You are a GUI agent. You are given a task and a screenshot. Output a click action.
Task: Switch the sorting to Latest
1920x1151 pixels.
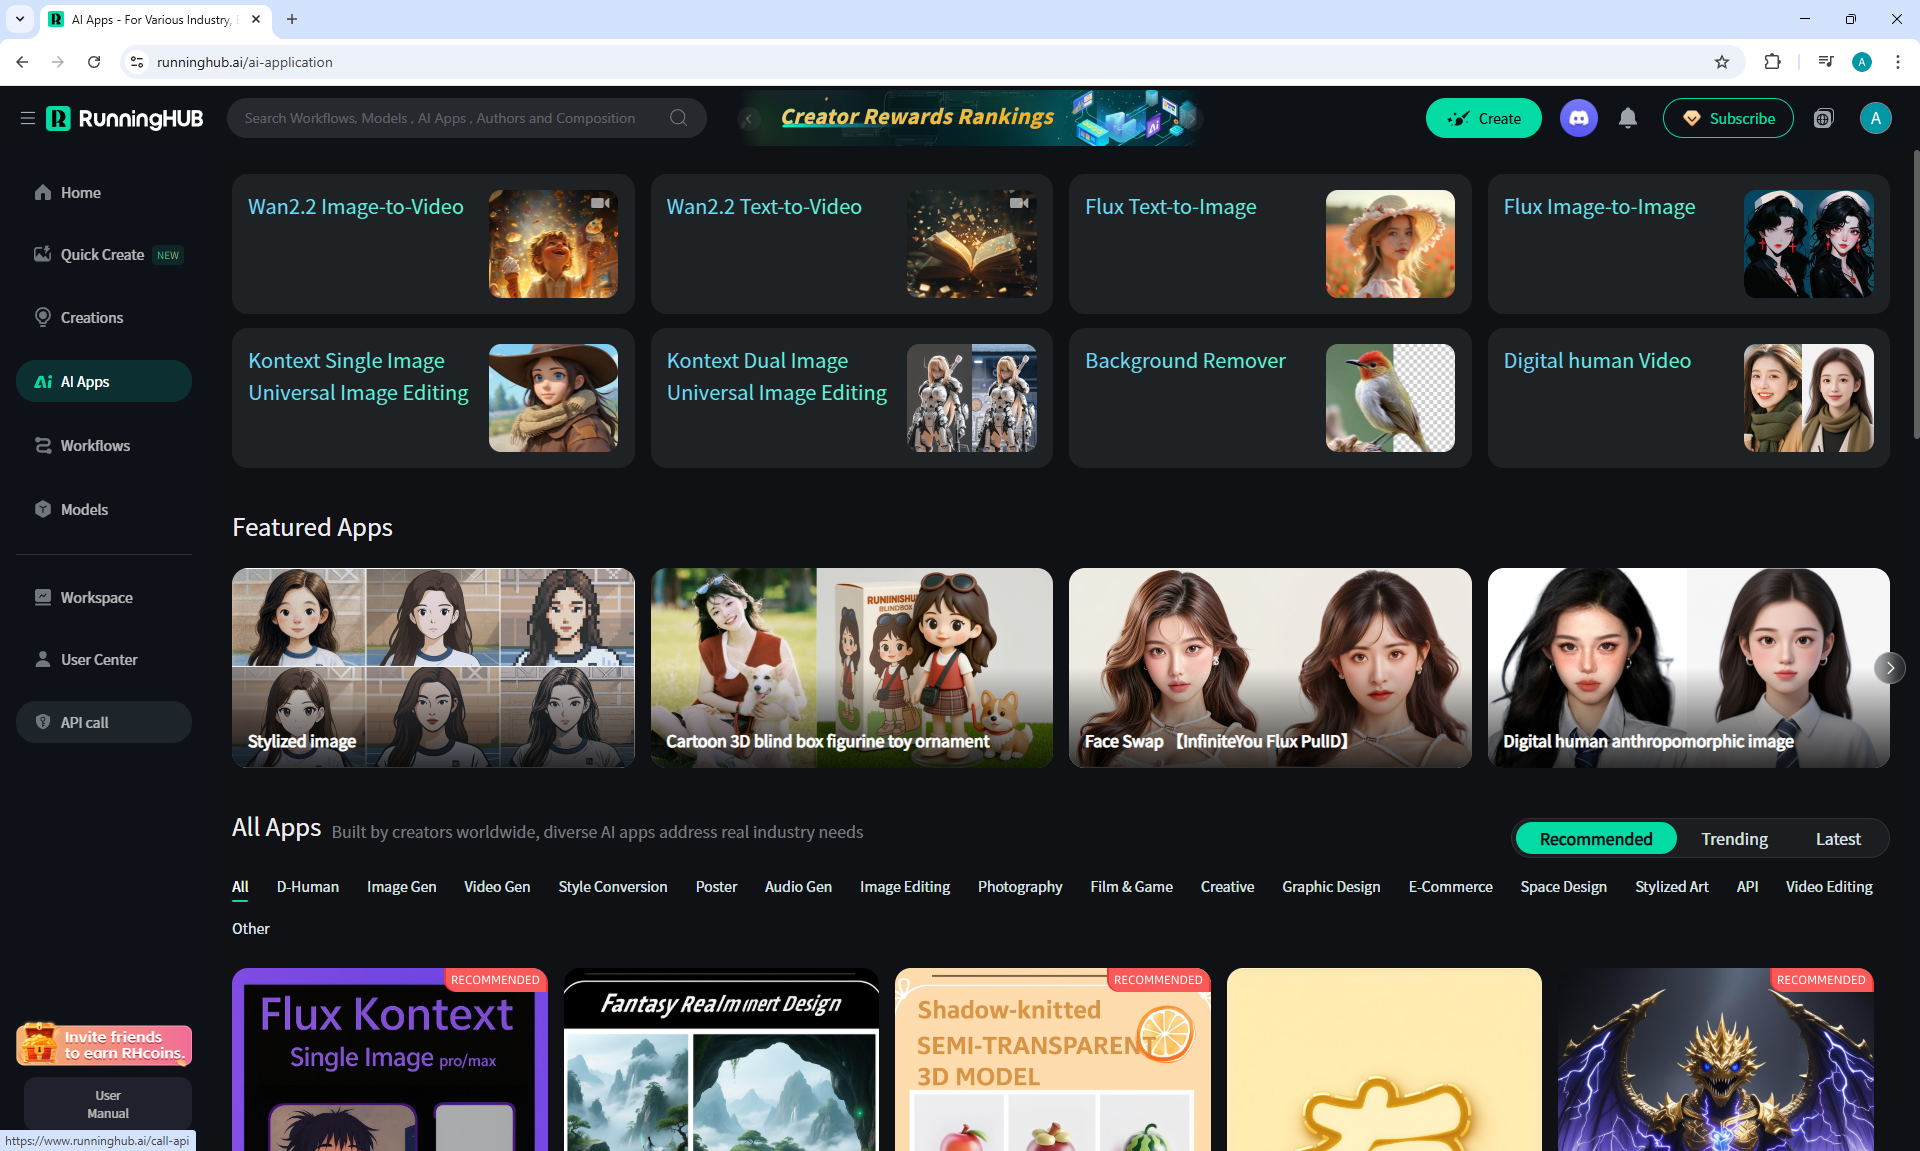click(1838, 838)
